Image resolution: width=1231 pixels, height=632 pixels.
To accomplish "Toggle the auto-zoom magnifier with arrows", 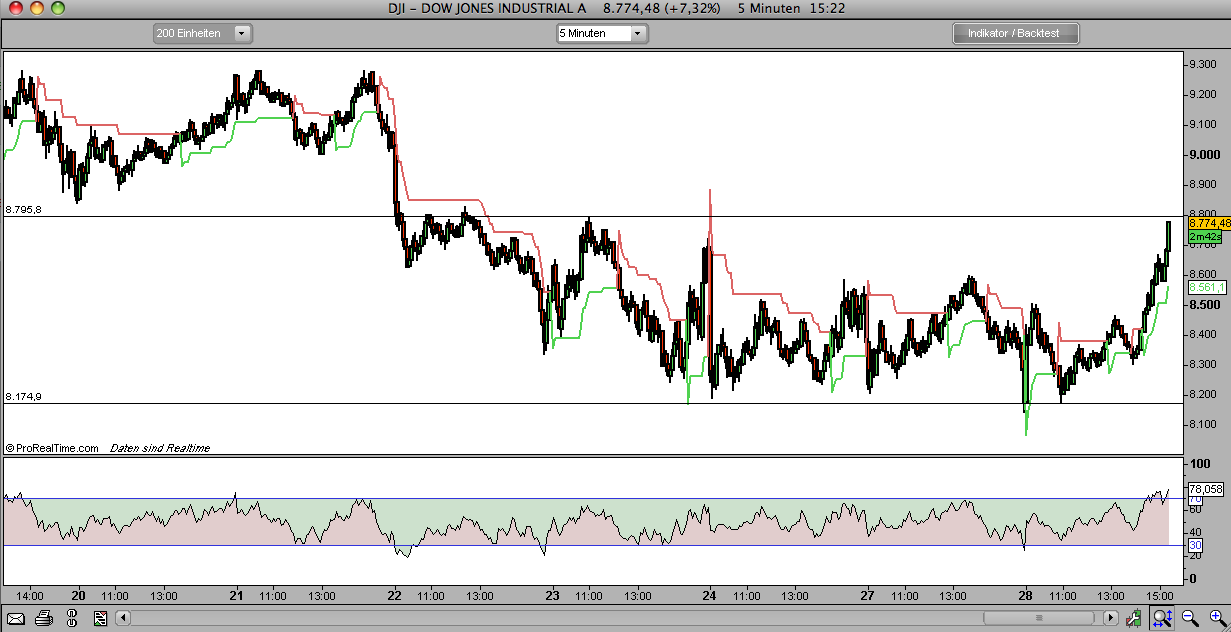I will tap(1162, 618).
